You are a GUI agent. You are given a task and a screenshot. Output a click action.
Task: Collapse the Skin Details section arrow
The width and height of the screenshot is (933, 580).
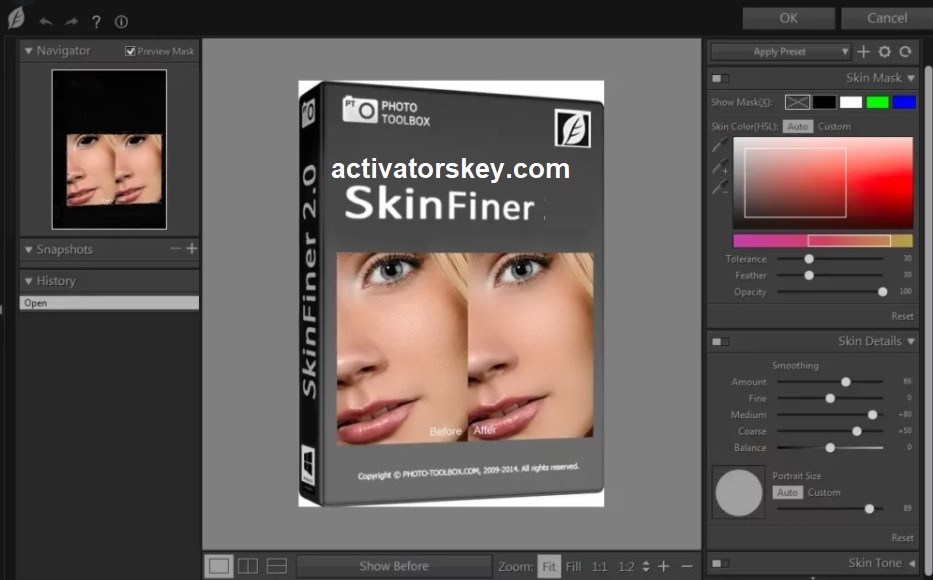pyautogui.click(x=911, y=341)
